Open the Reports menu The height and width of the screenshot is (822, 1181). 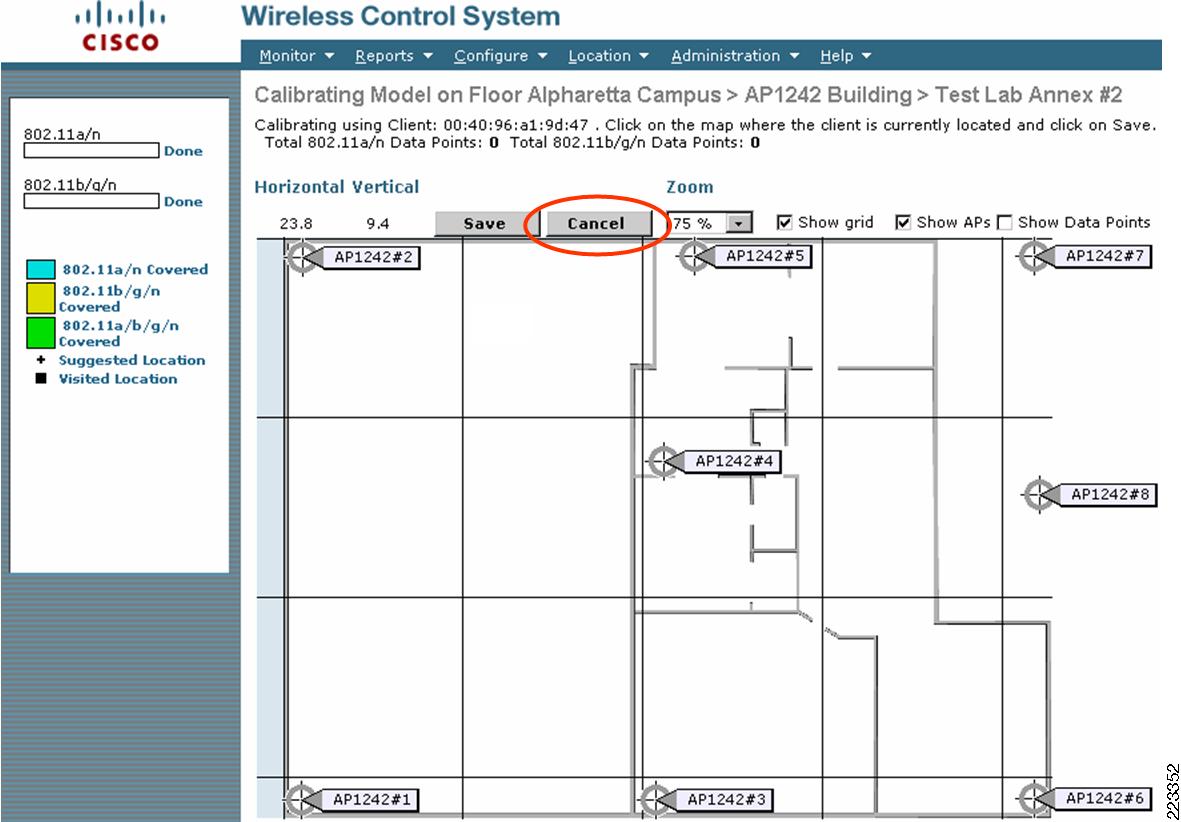(x=394, y=56)
